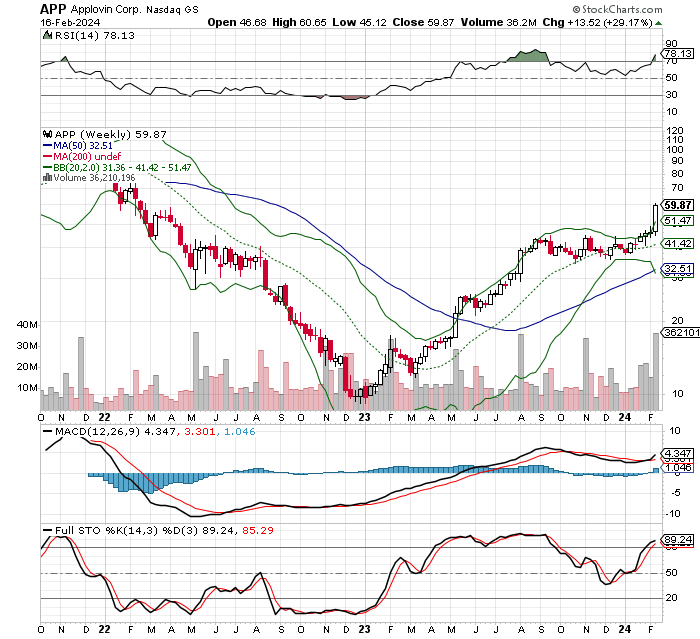Click the 40M label on the volume axis
The height and width of the screenshot is (639, 700).
(27, 325)
